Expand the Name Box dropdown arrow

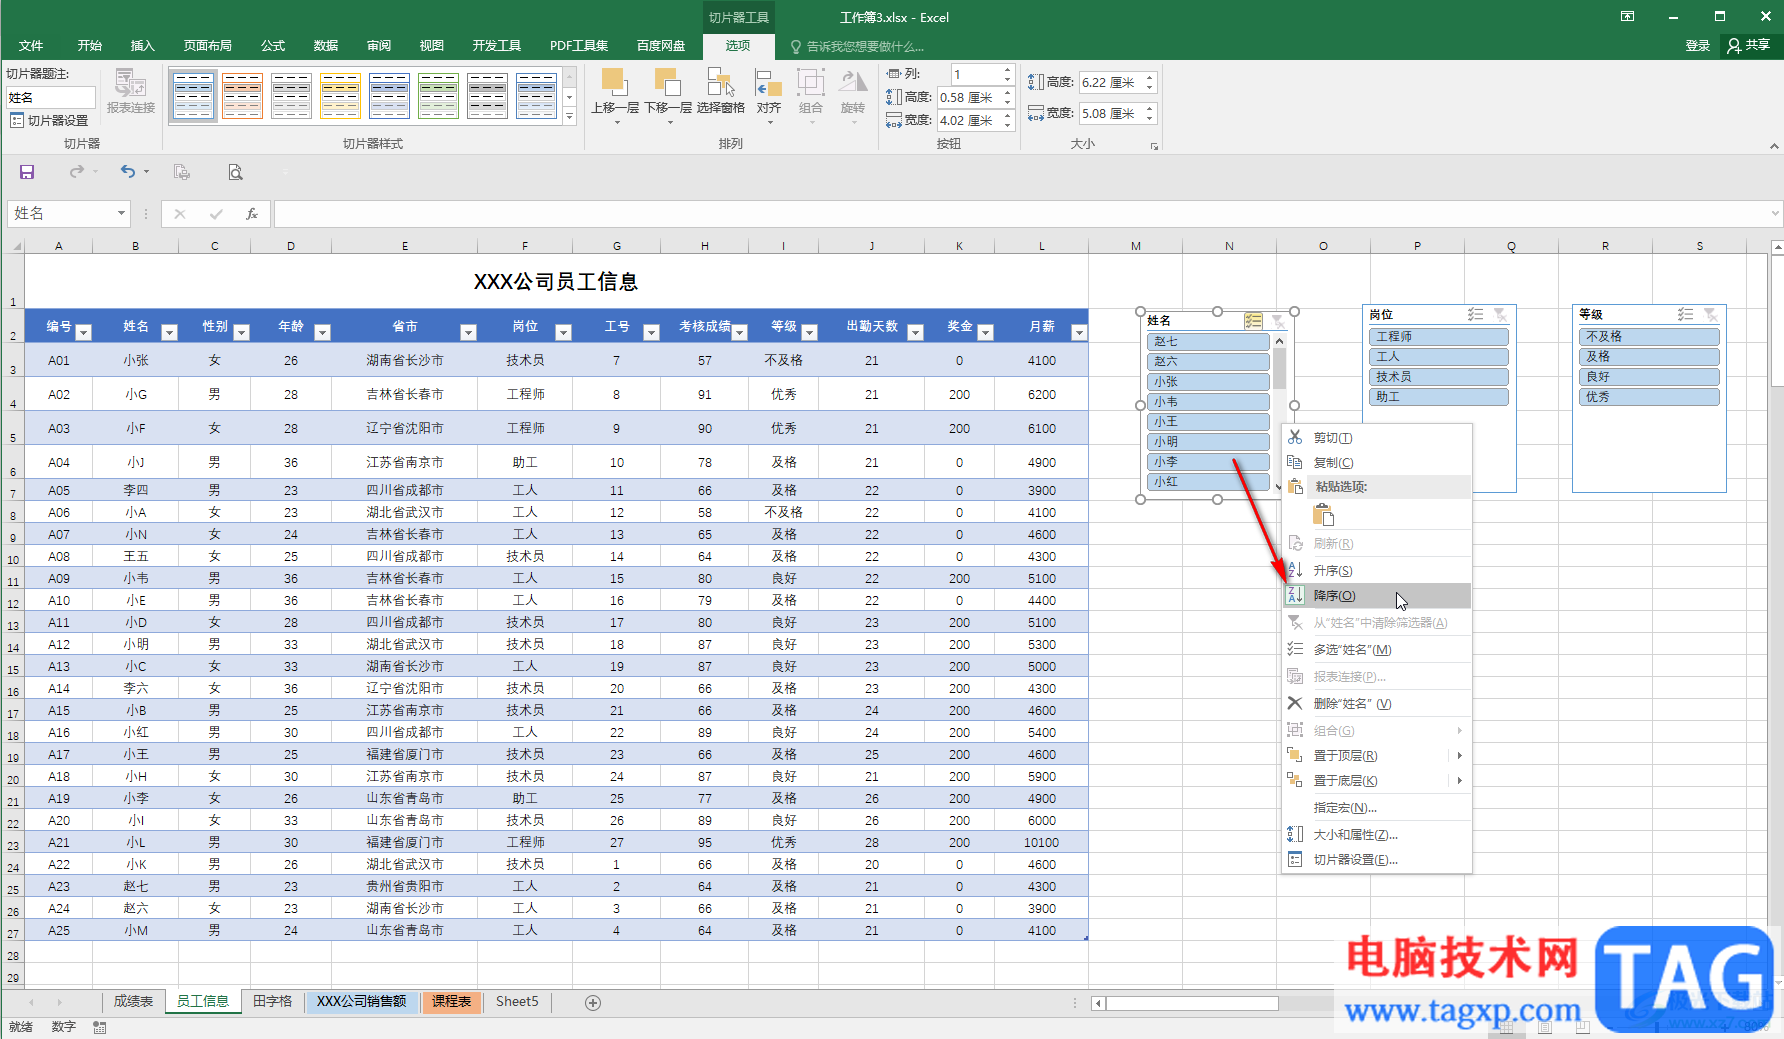[x=121, y=213]
